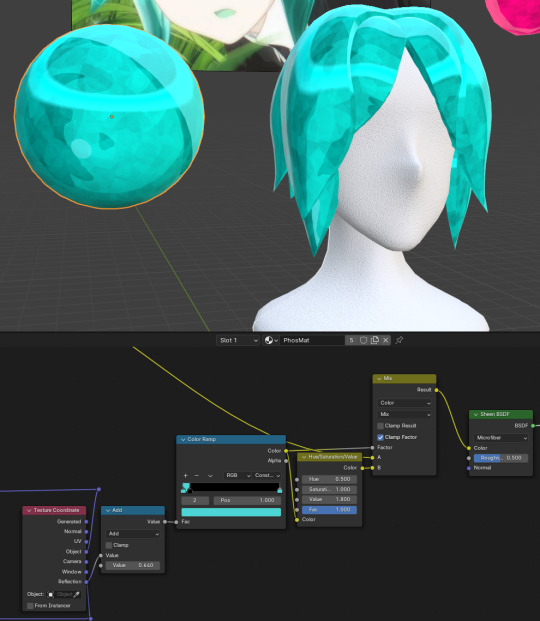Click the Generated output socket

point(86,522)
